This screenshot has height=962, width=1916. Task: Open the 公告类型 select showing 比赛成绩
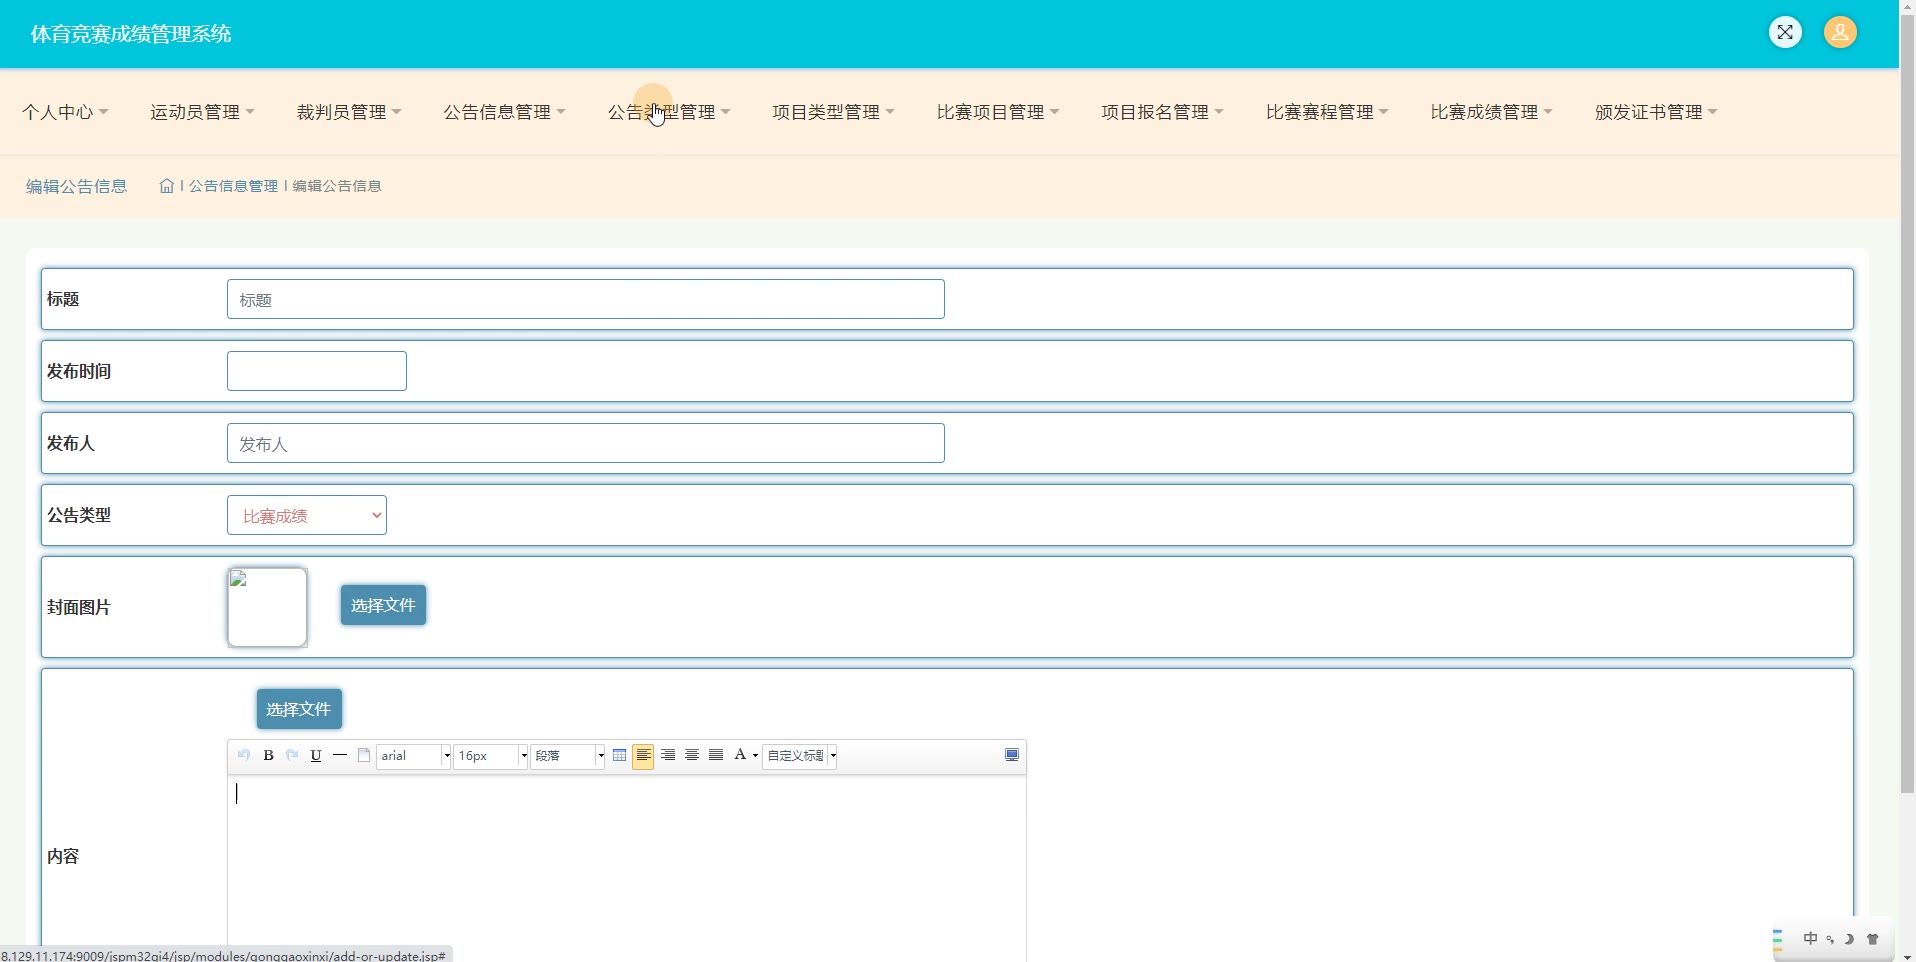(307, 515)
